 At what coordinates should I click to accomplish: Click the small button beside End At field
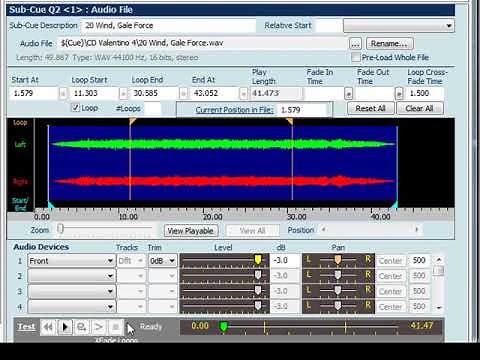click(x=243, y=93)
